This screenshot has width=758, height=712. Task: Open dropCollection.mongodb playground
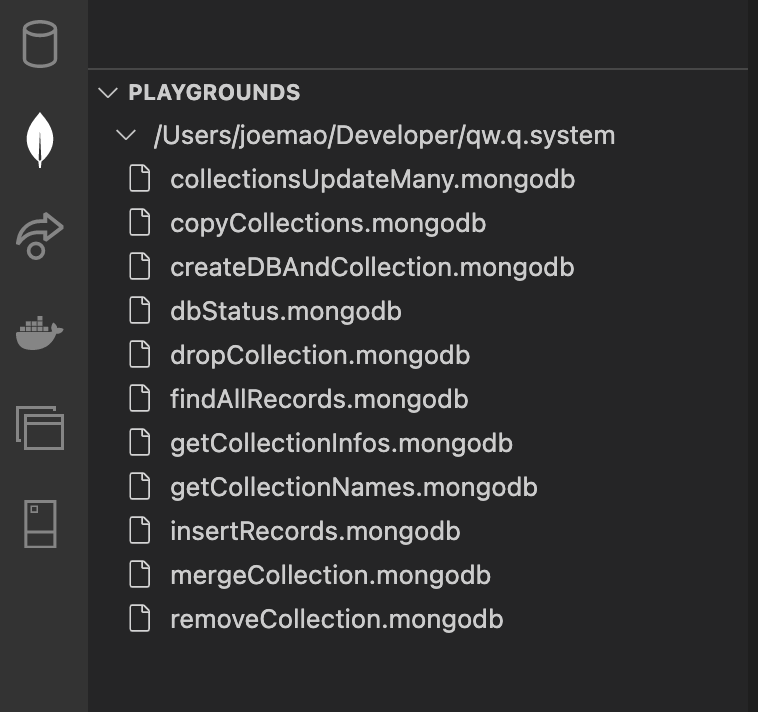tap(320, 355)
